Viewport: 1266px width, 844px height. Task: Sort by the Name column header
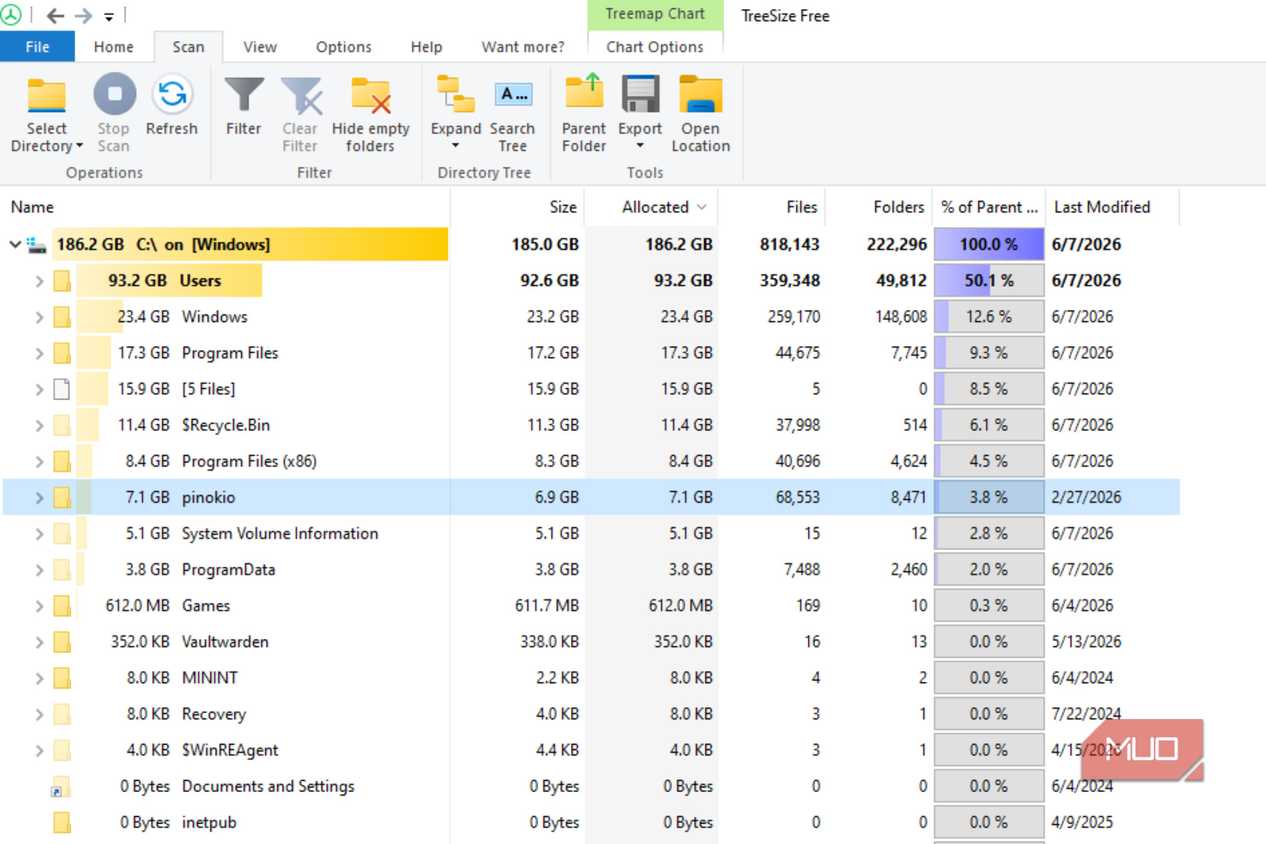coord(225,207)
